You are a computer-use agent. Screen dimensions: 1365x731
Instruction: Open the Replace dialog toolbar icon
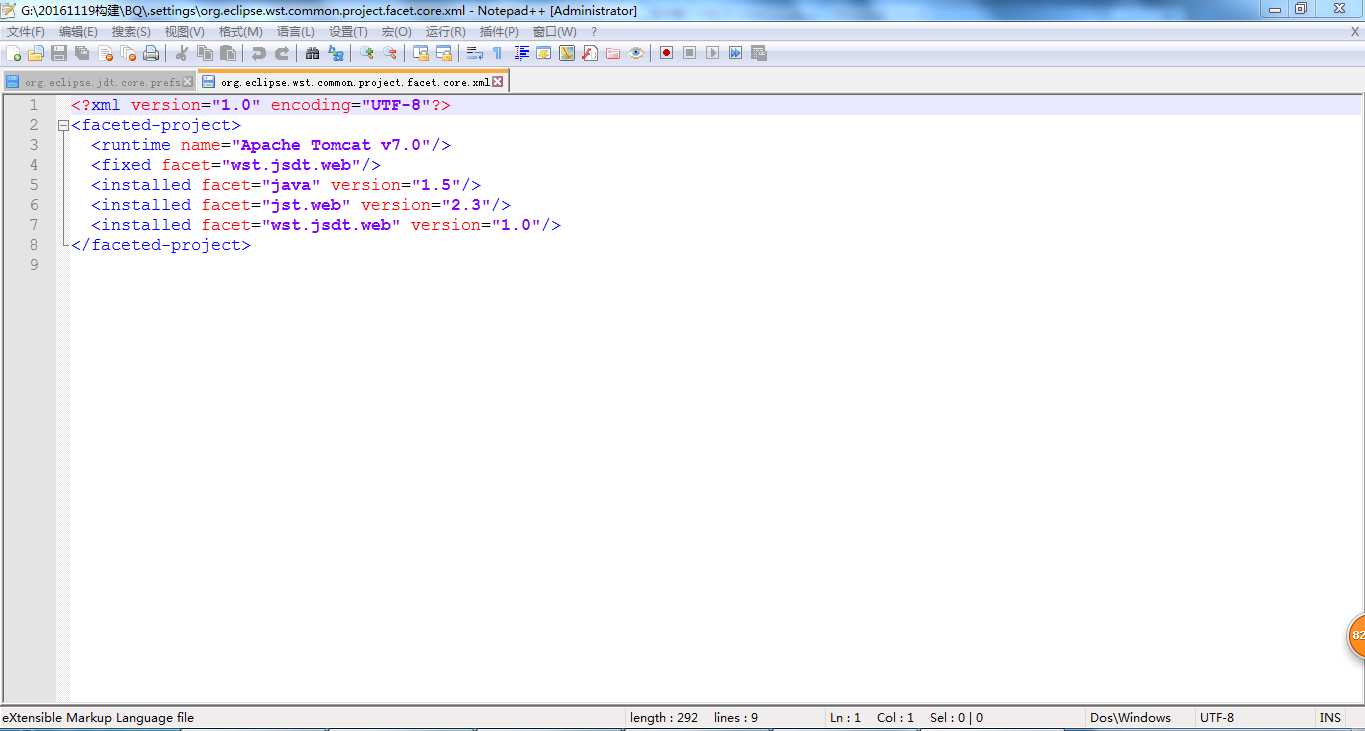pyautogui.click(x=336, y=53)
